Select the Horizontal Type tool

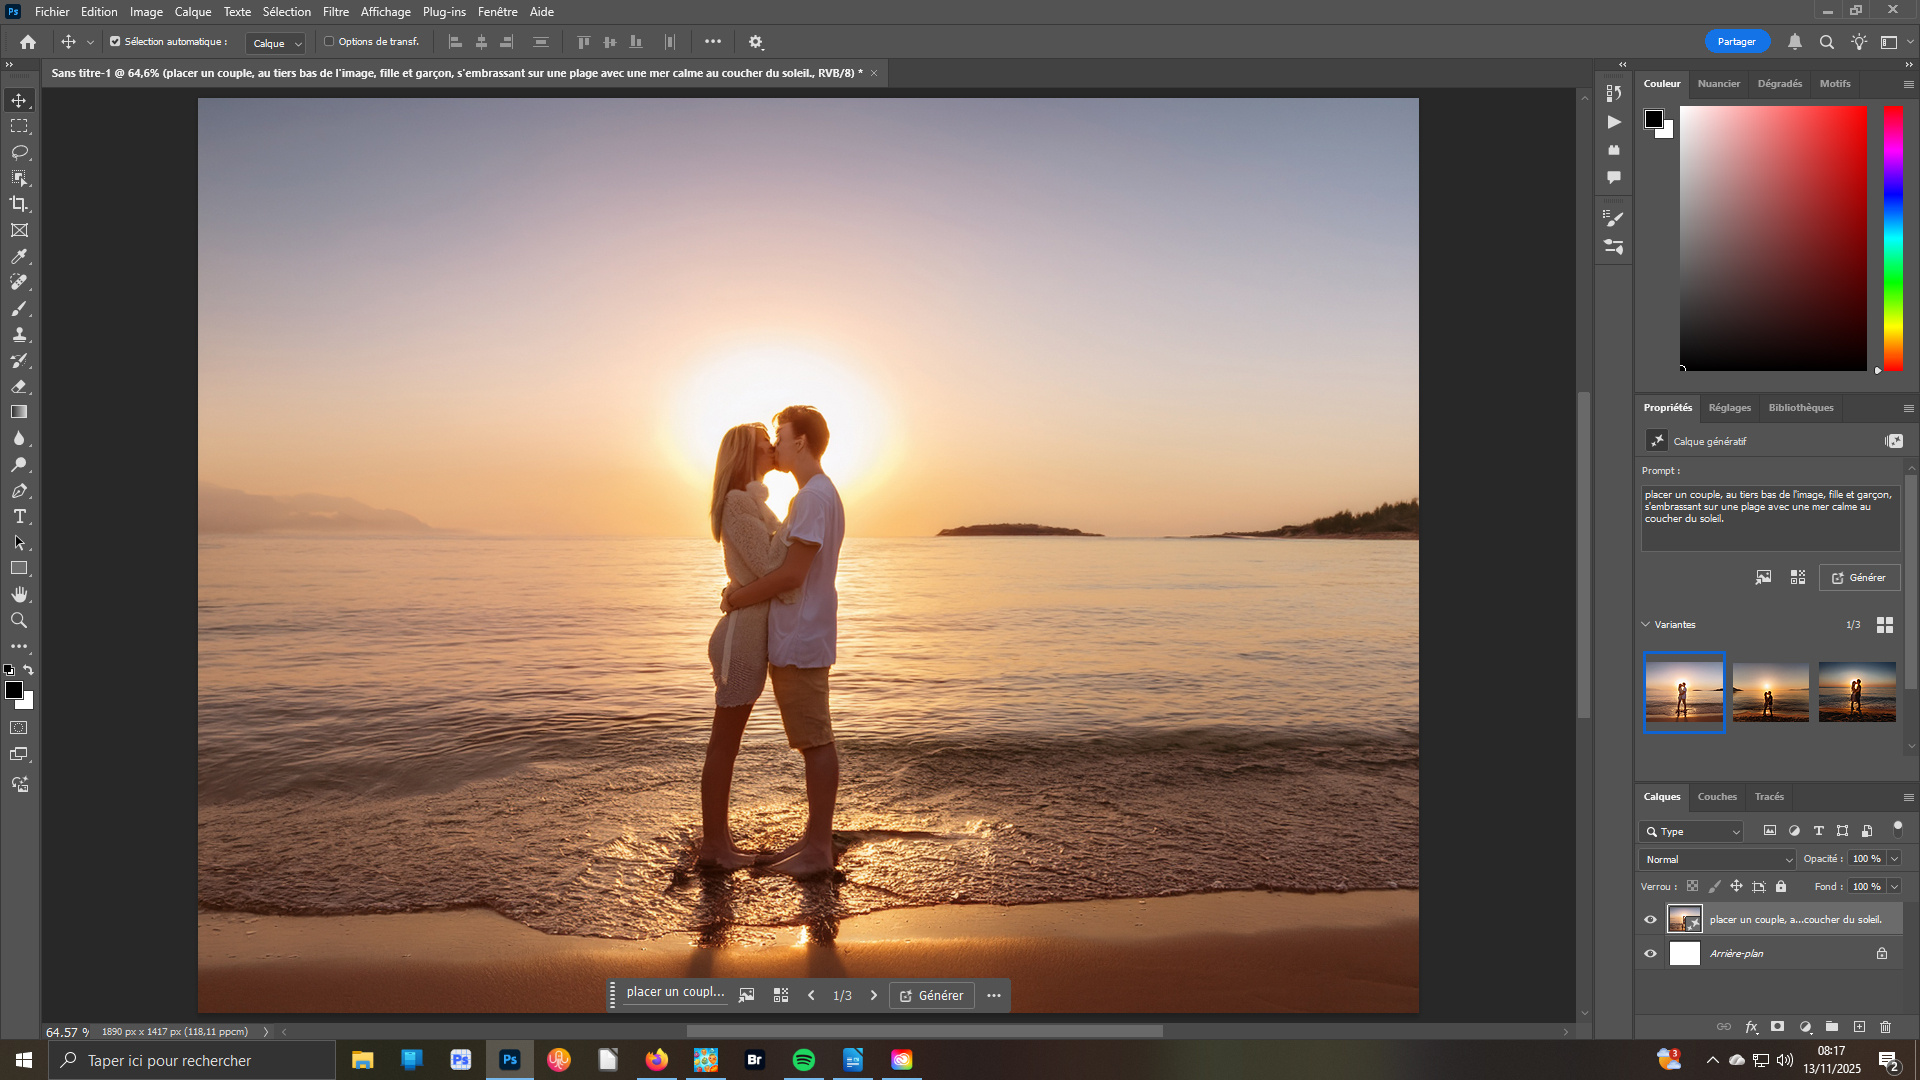pos(19,517)
